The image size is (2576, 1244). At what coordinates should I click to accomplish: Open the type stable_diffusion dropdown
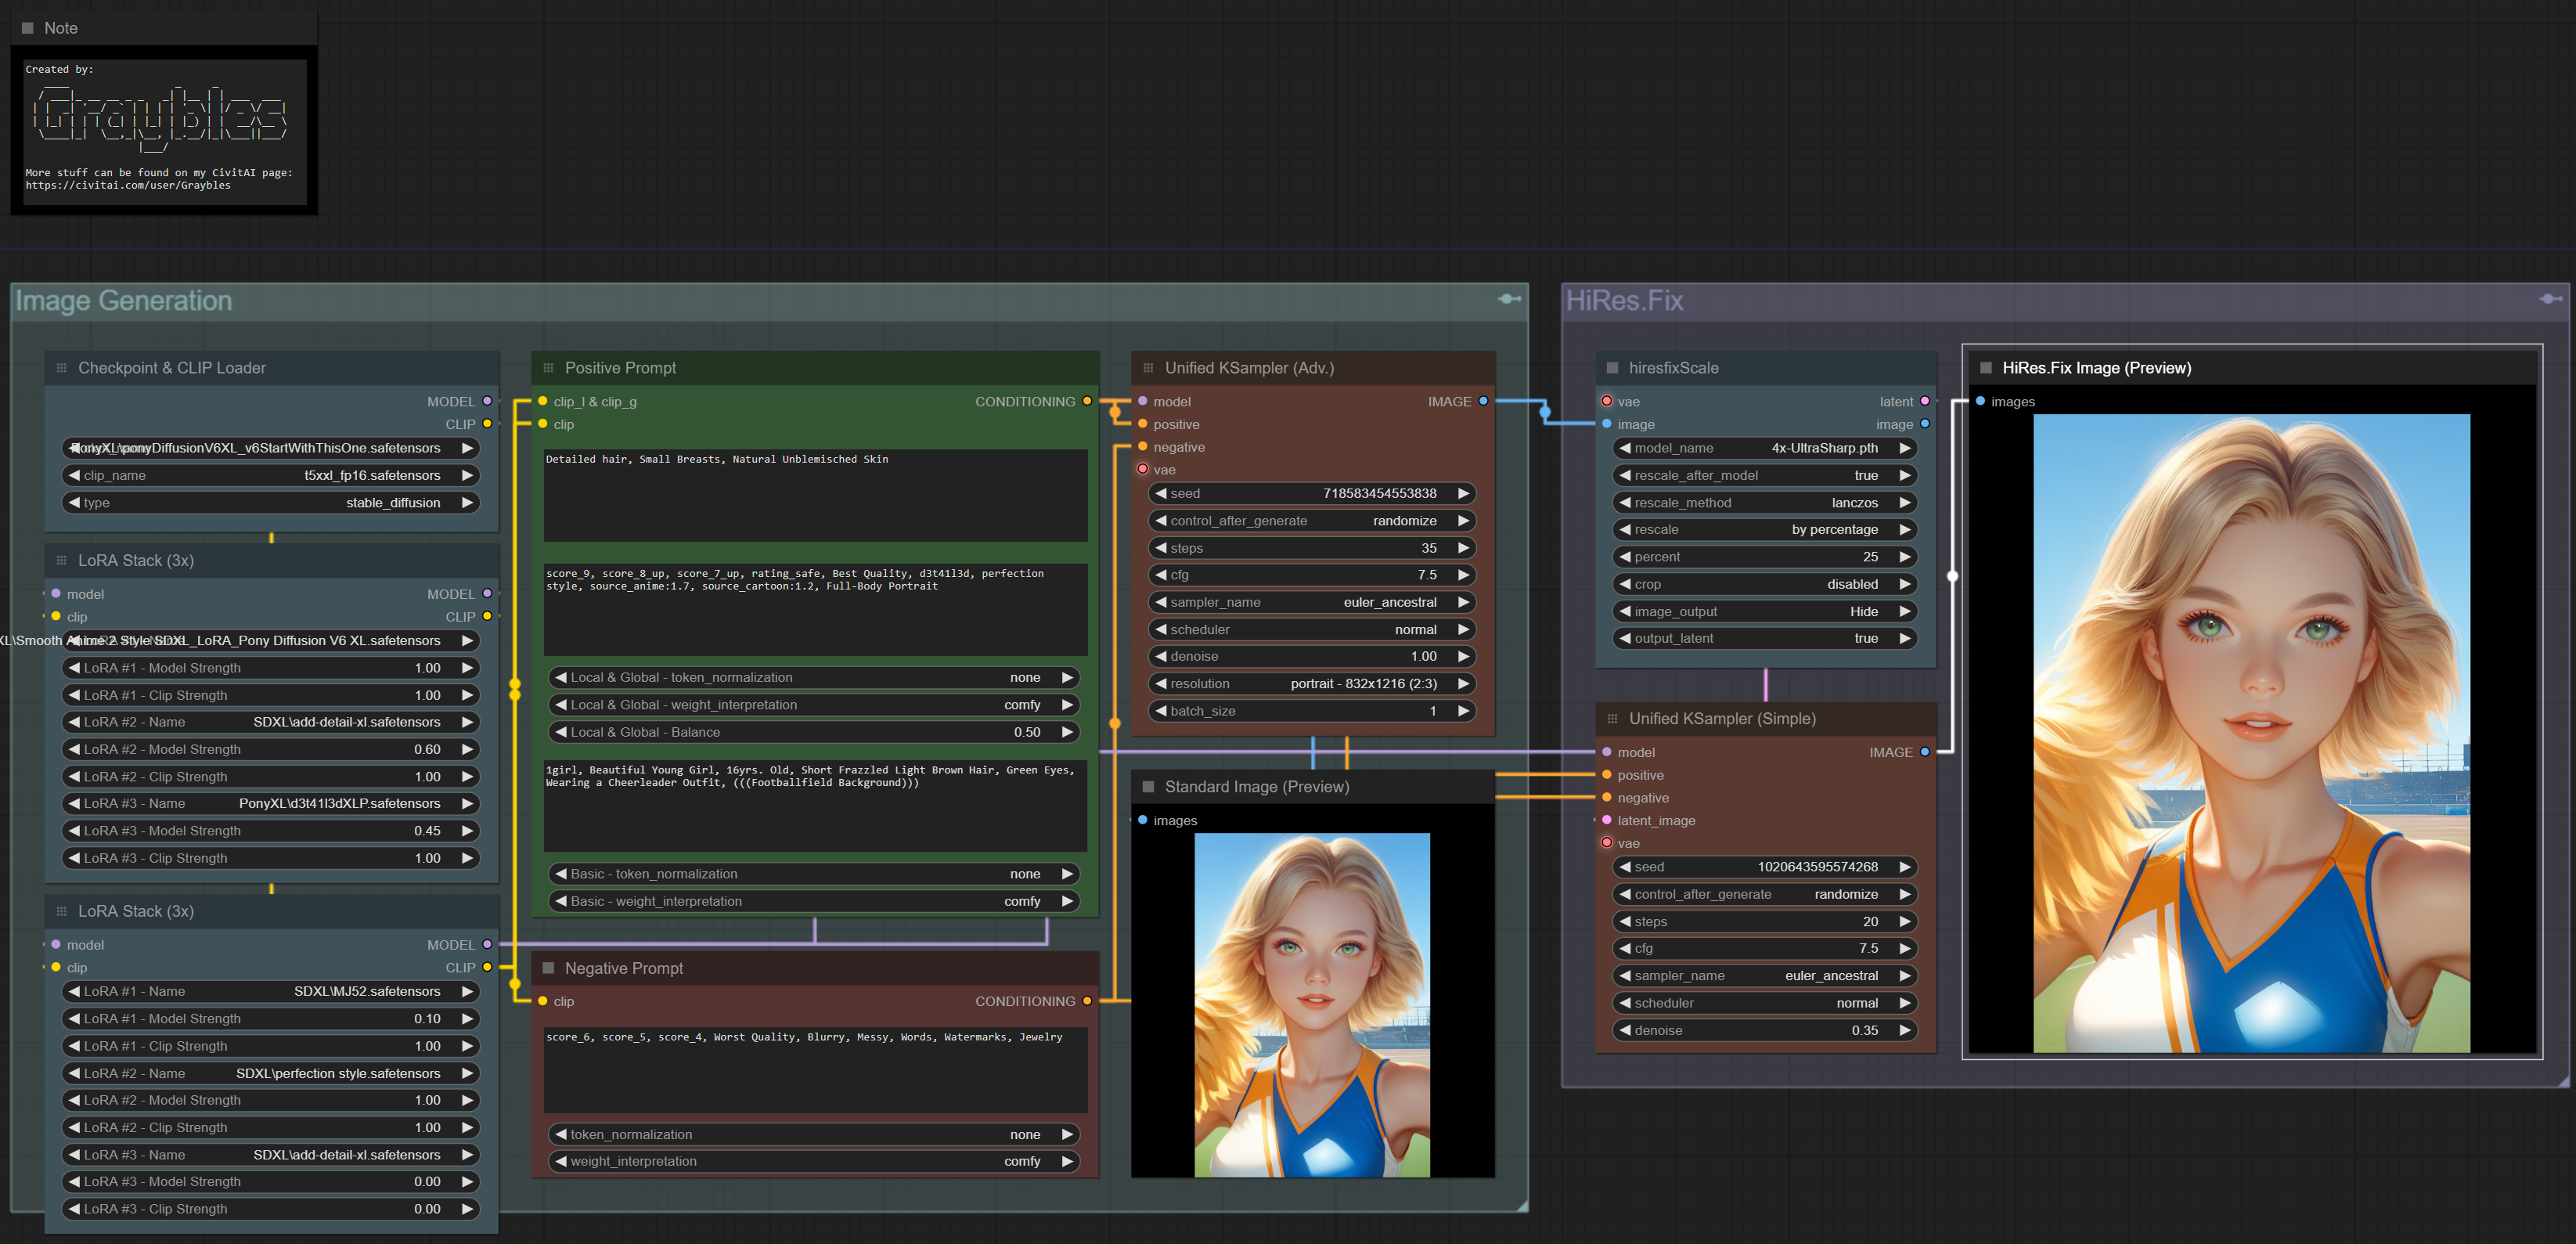pyautogui.click(x=271, y=502)
